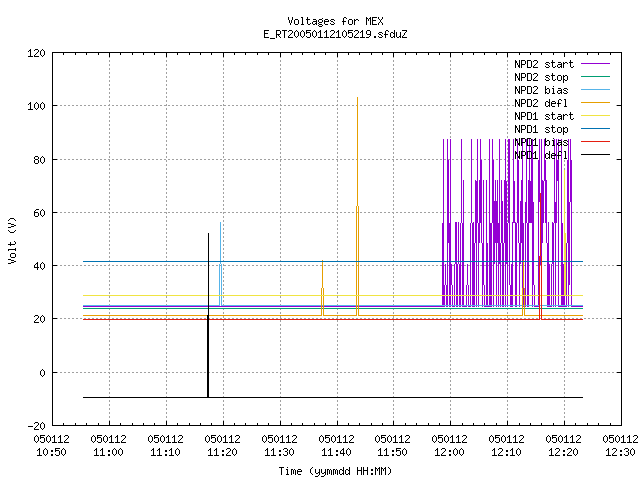Click the x-axis tick label 12:10

507,452
